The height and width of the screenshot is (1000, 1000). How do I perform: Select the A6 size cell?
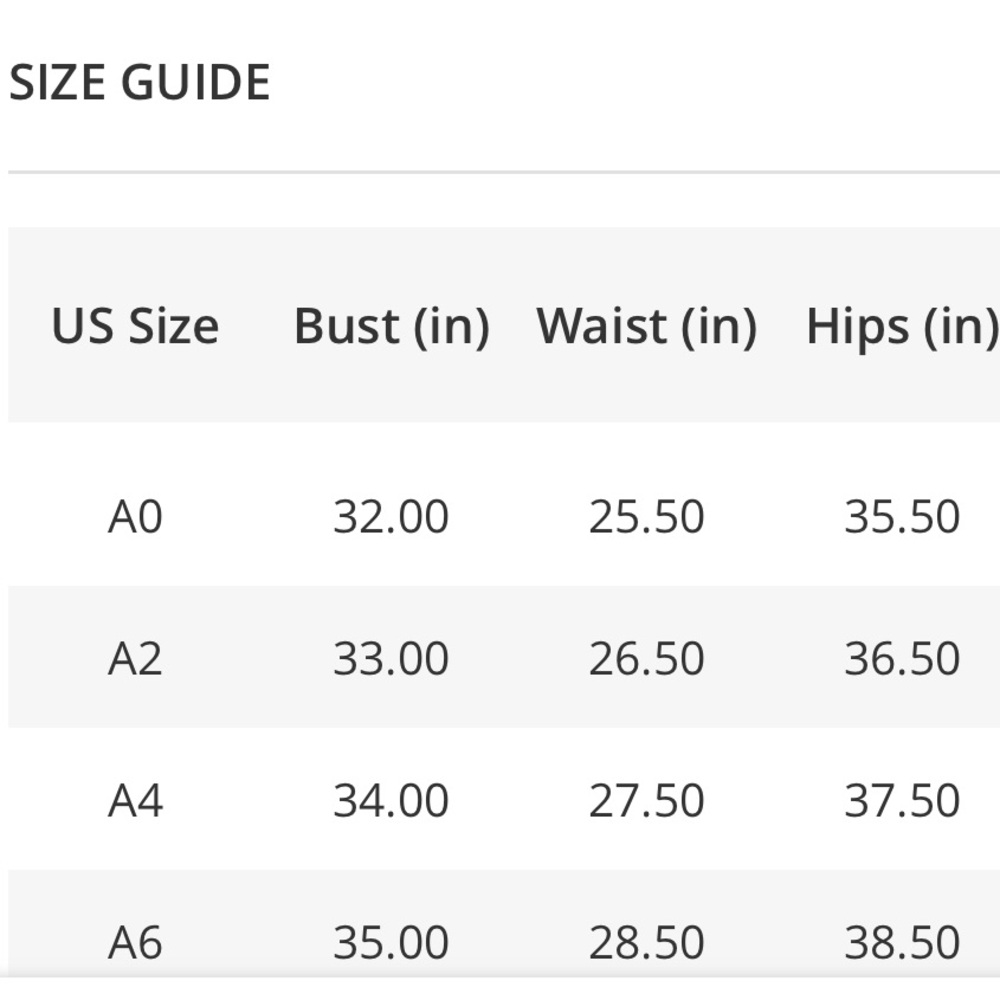[135, 942]
